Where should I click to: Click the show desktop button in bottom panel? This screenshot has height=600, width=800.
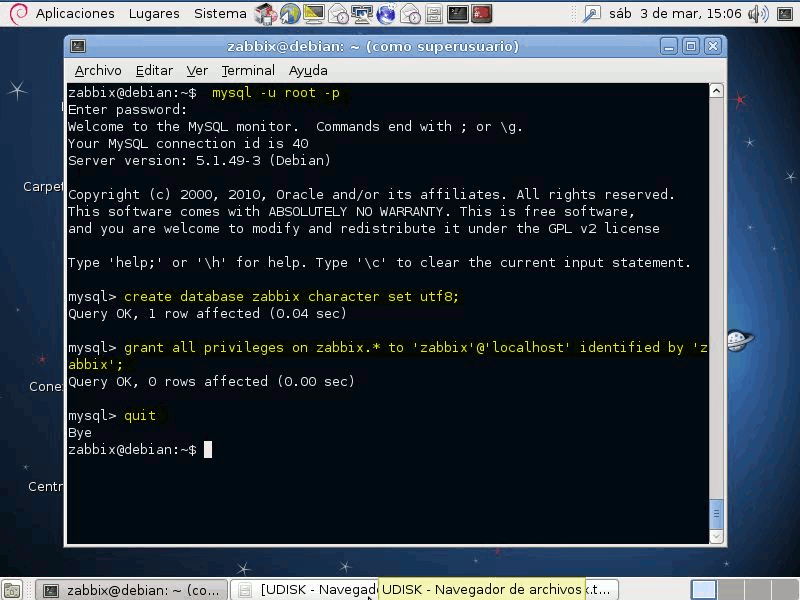pos(13,590)
